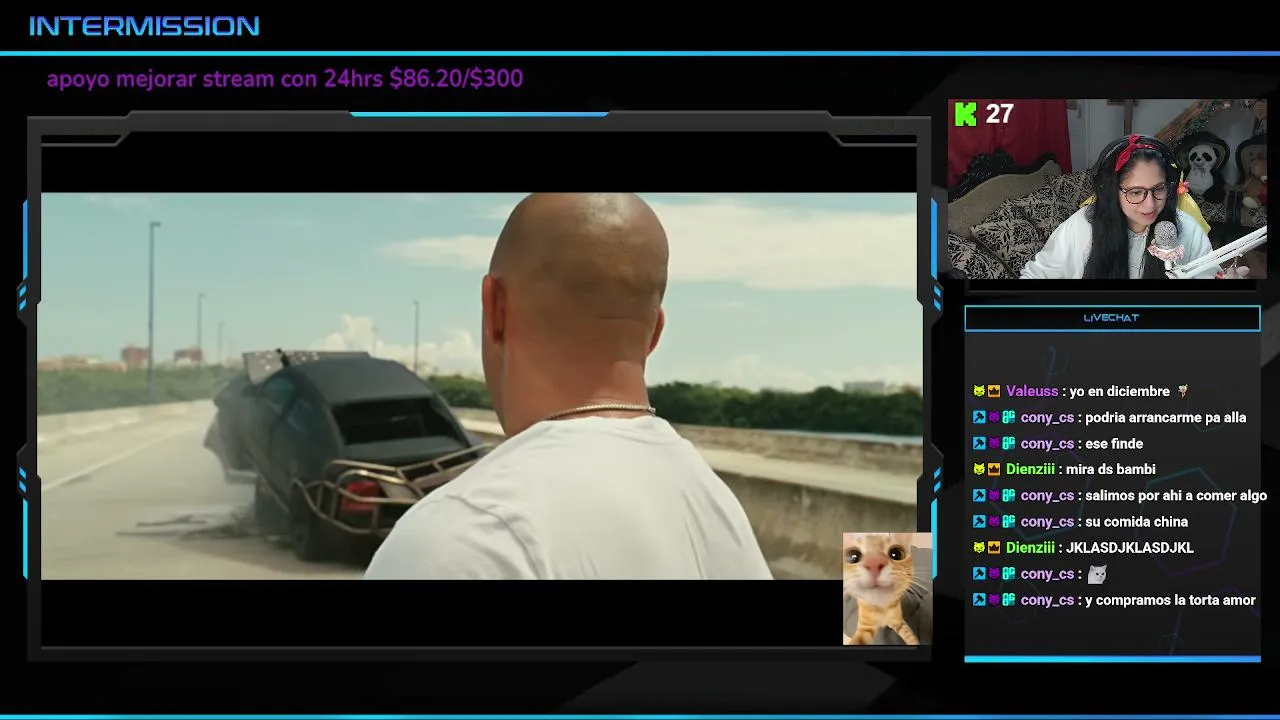
Task: Click username cony_cs beside 'podria arrancarme pa alla'
Action: click(1047, 418)
